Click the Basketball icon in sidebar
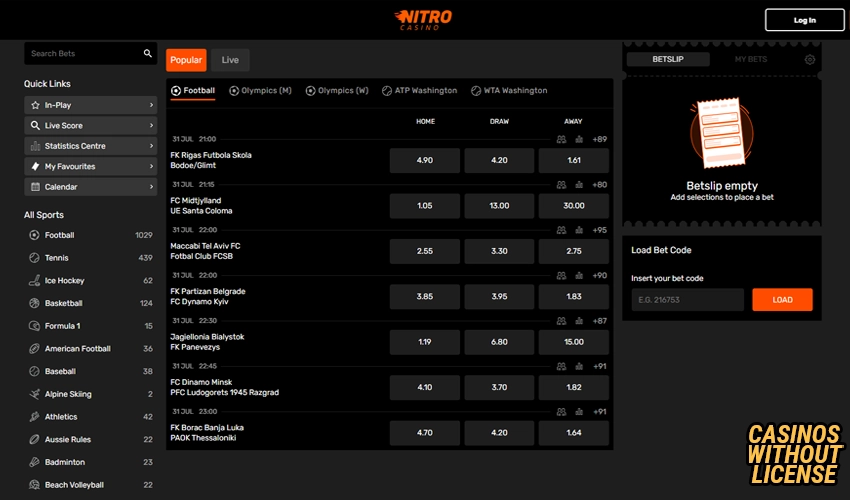The image size is (850, 500). click(34, 303)
